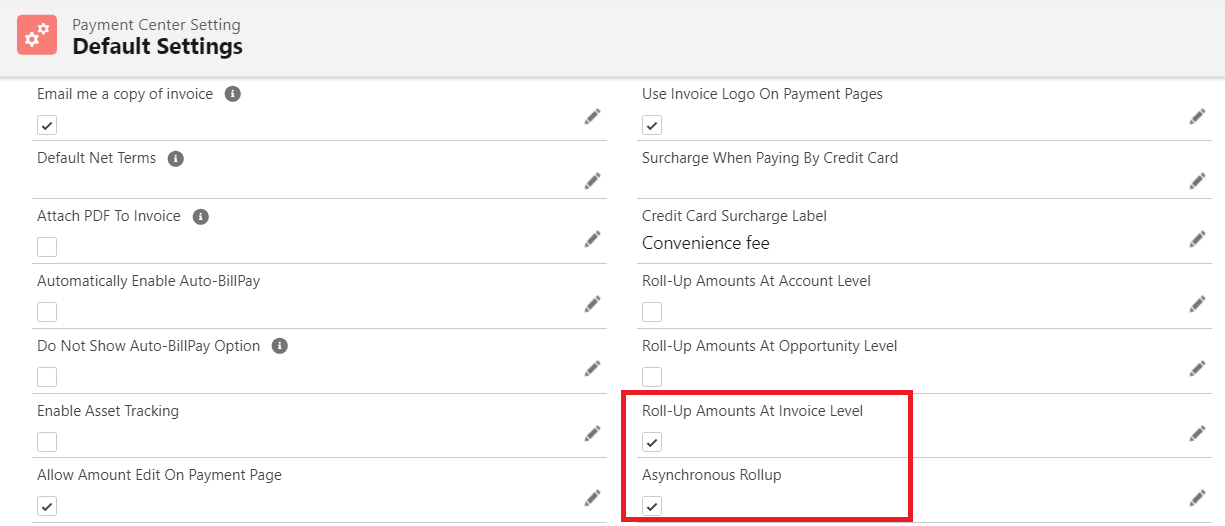Edit Credit Card Surcharge Label field
Viewport: 1225px width, 526px height.
click(x=1197, y=239)
